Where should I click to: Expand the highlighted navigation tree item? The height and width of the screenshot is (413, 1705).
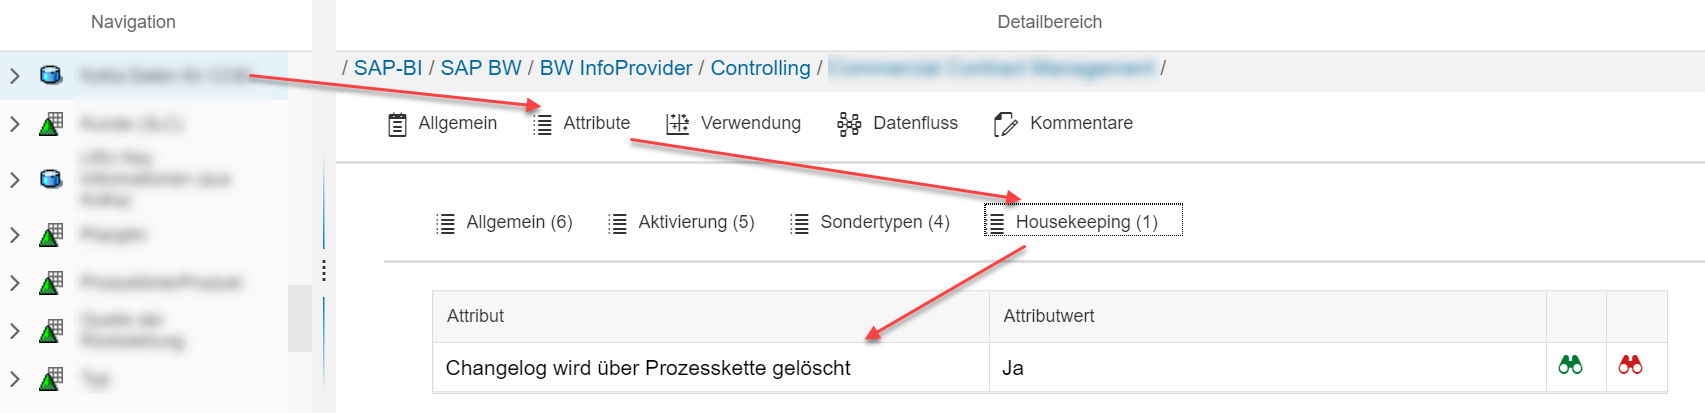tap(15, 75)
